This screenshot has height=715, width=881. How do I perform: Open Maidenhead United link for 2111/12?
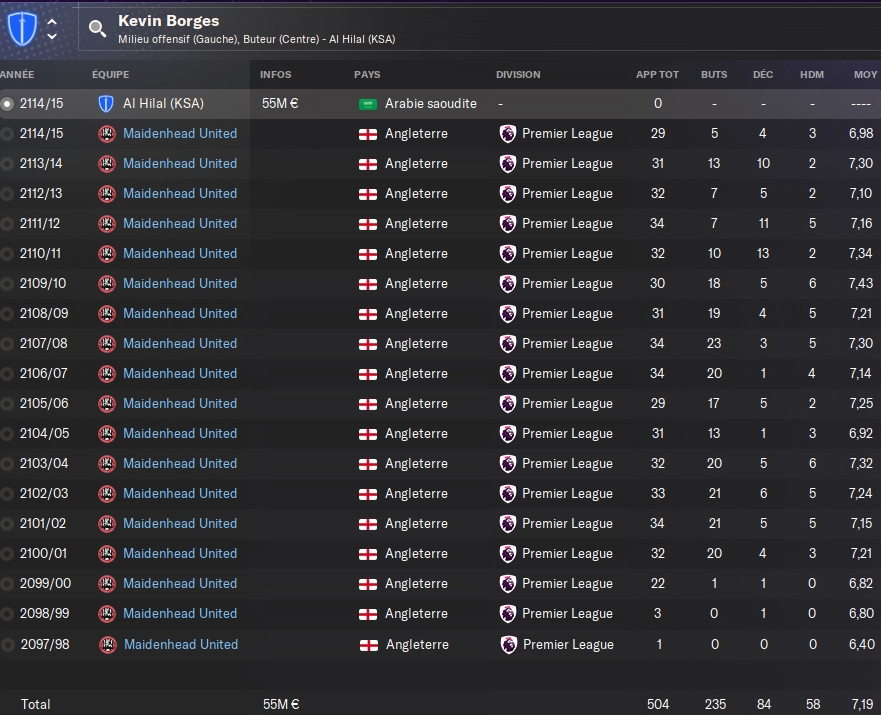pyautogui.click(x=180, y=223)
